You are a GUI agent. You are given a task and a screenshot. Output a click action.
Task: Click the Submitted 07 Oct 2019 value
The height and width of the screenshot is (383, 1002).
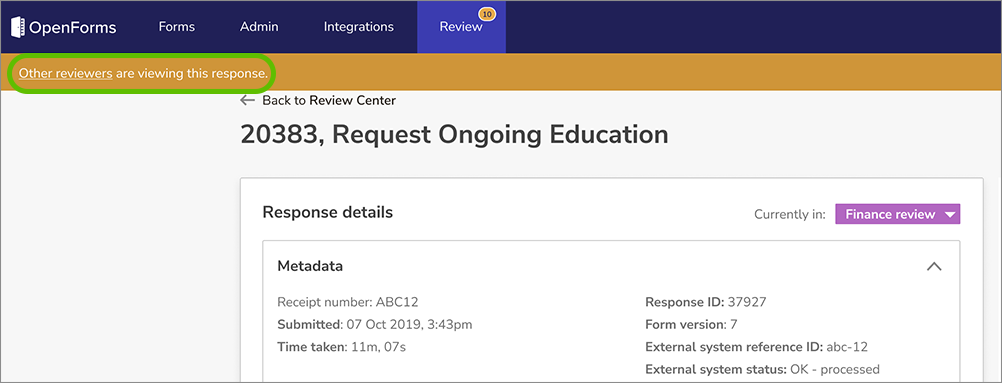[409, 324]
